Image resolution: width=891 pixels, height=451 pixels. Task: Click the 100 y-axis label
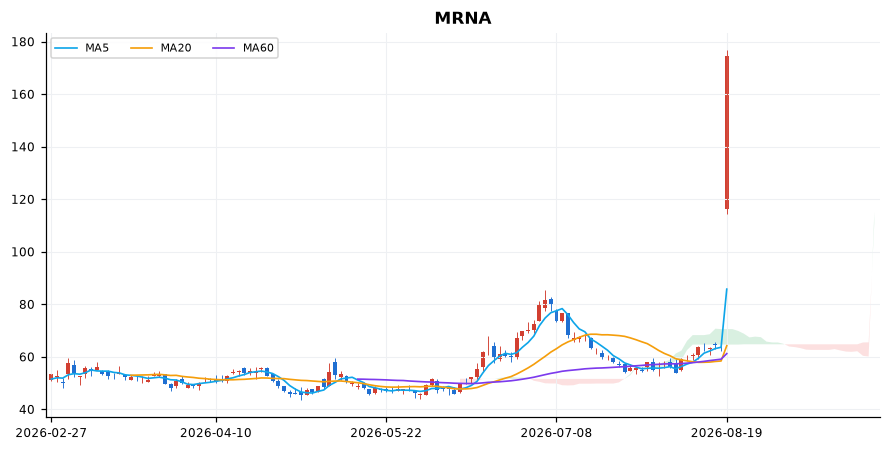point(23,252)
